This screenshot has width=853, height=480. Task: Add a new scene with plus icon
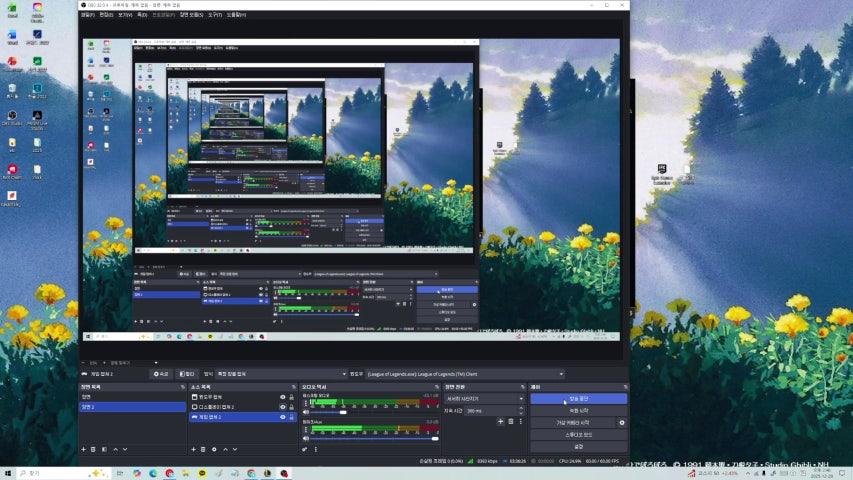83,449
